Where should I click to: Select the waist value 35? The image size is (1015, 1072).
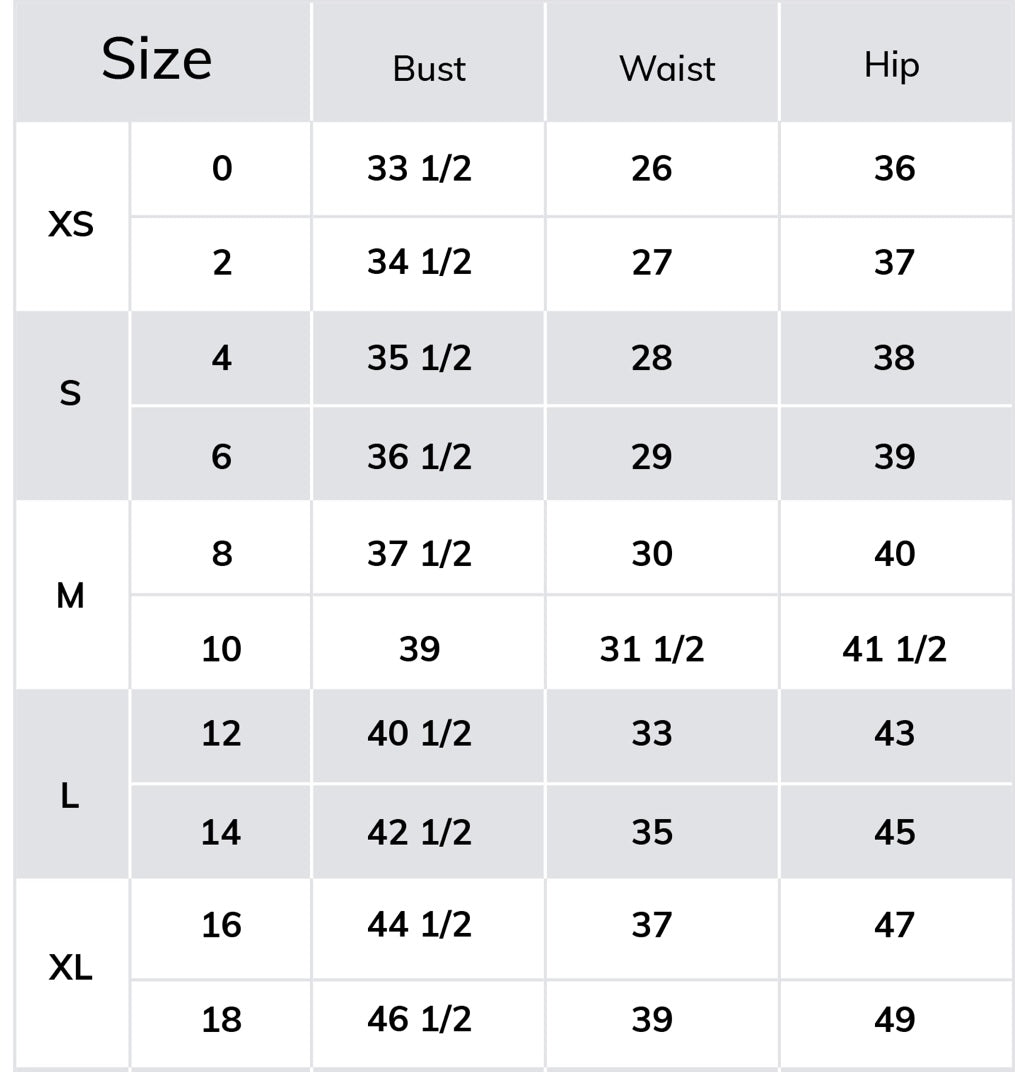tap(651, 833)
